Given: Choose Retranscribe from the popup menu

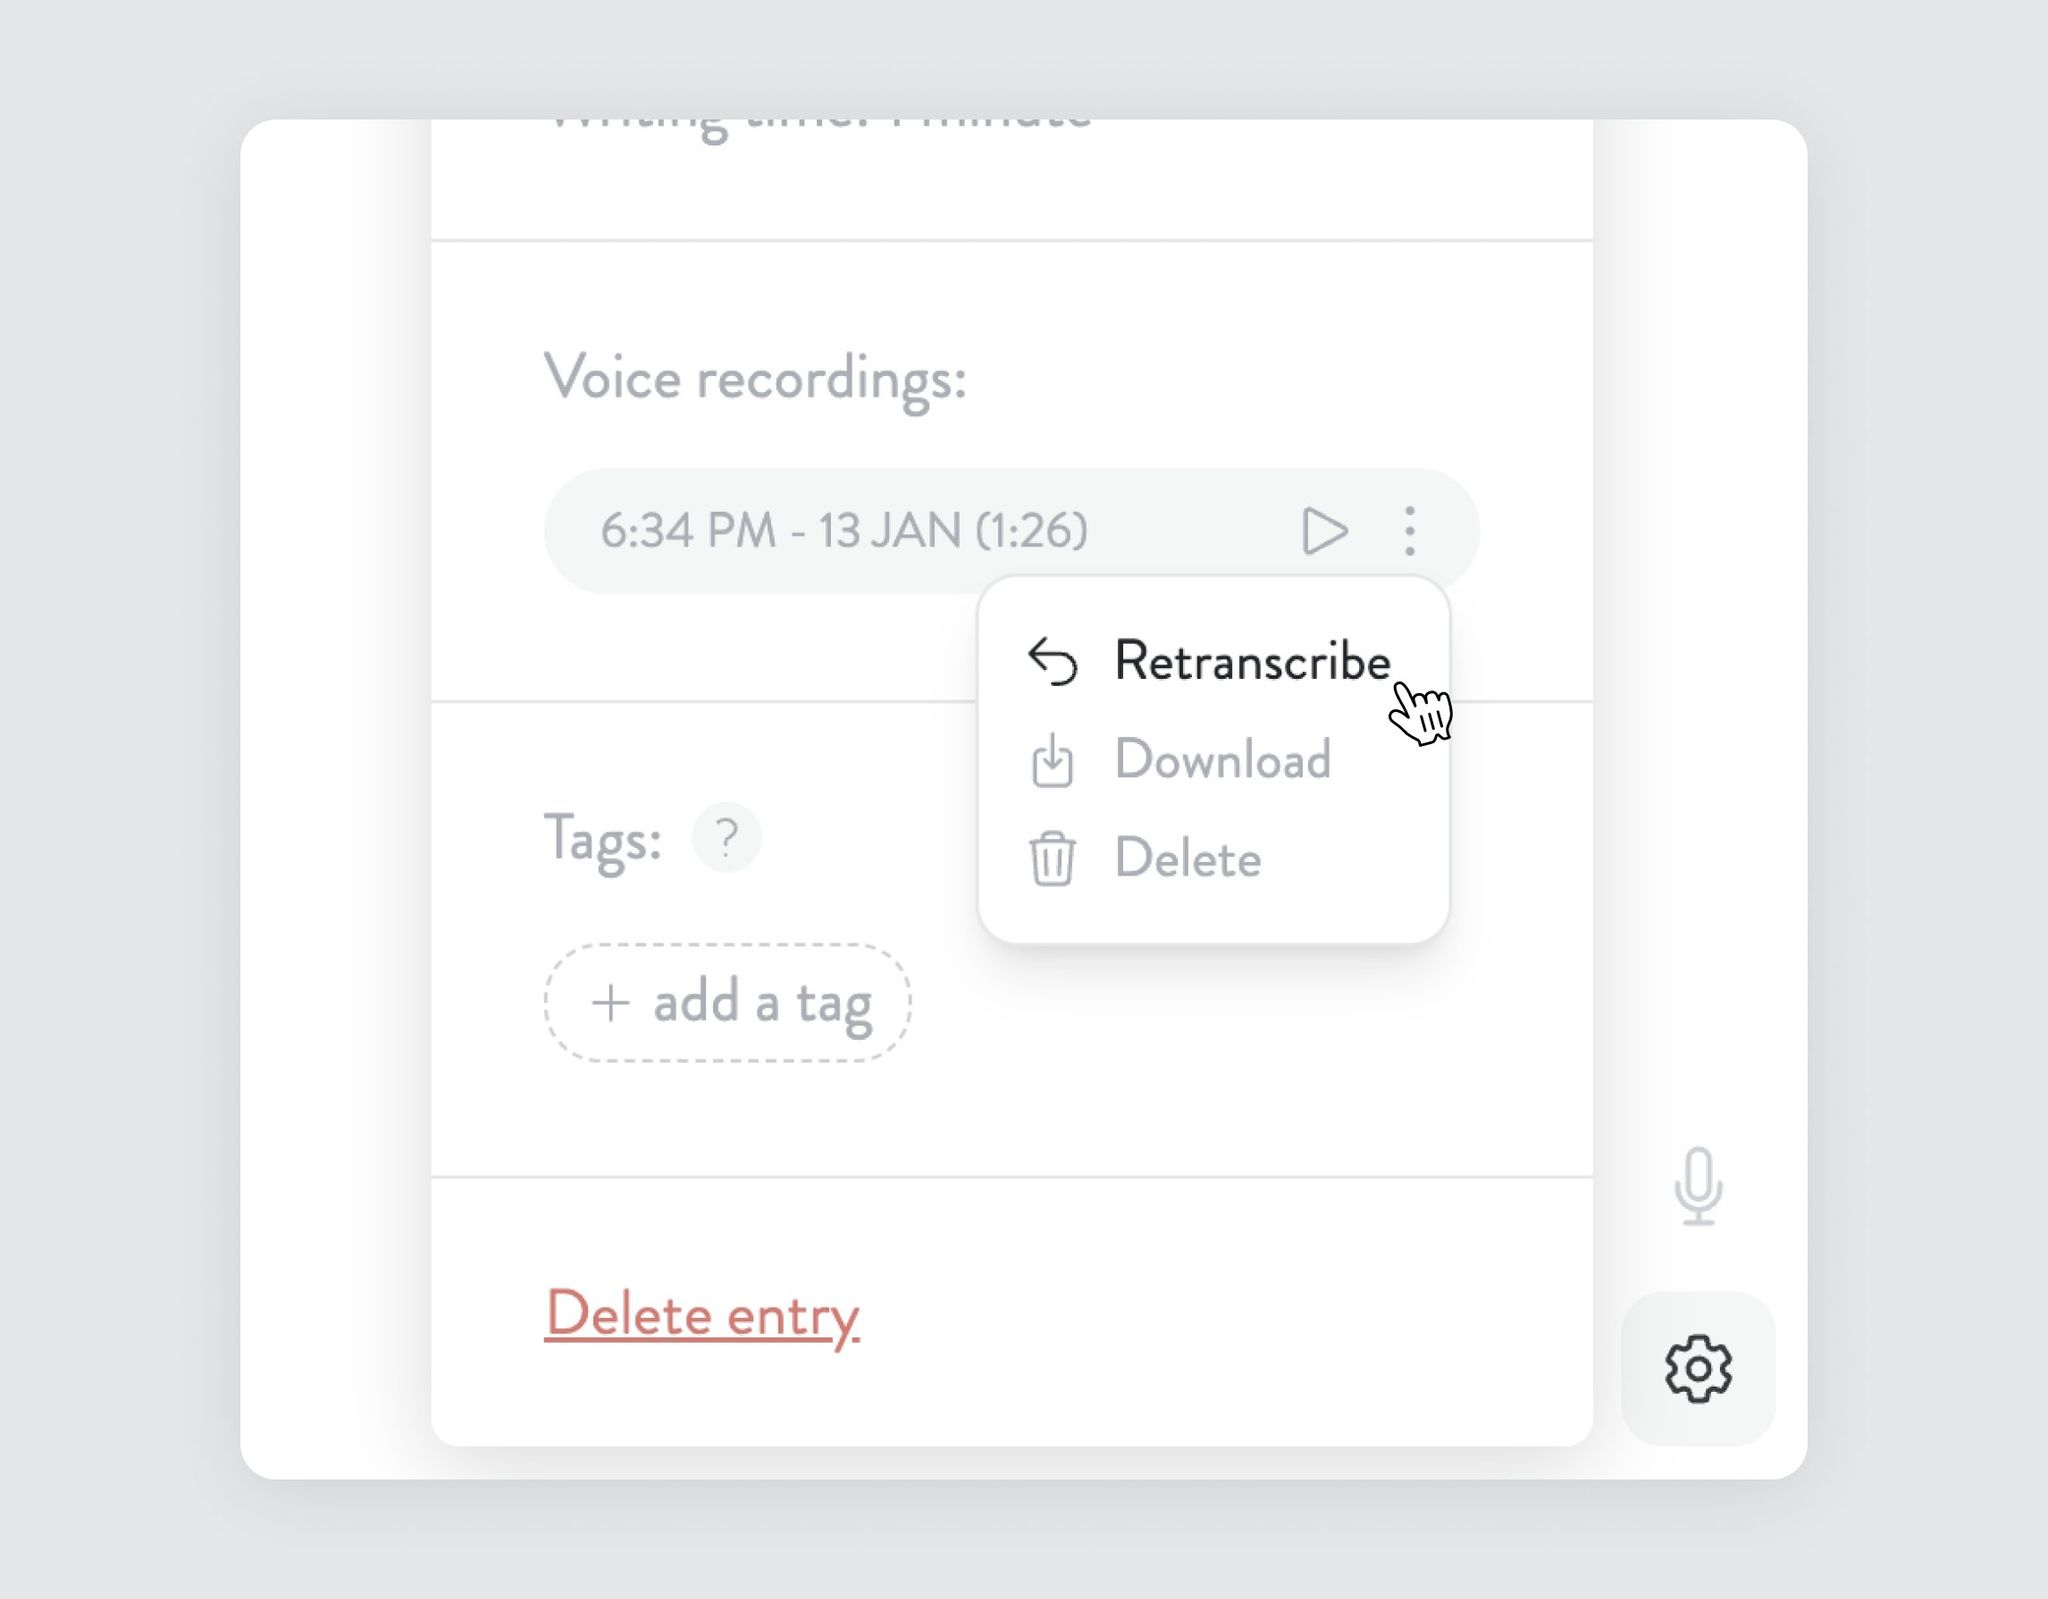Looking at the screenshot, I should pyautogui.click(x=1252, y=661).
